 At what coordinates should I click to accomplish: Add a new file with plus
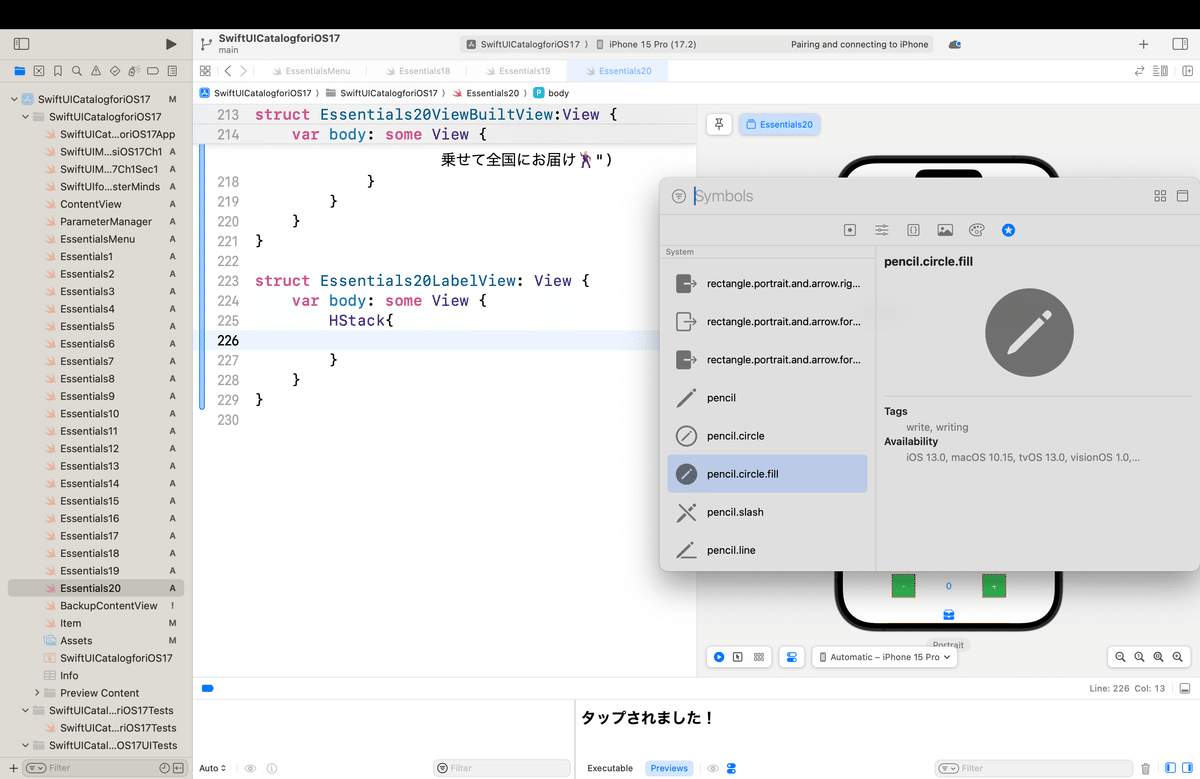coord(12,768)
